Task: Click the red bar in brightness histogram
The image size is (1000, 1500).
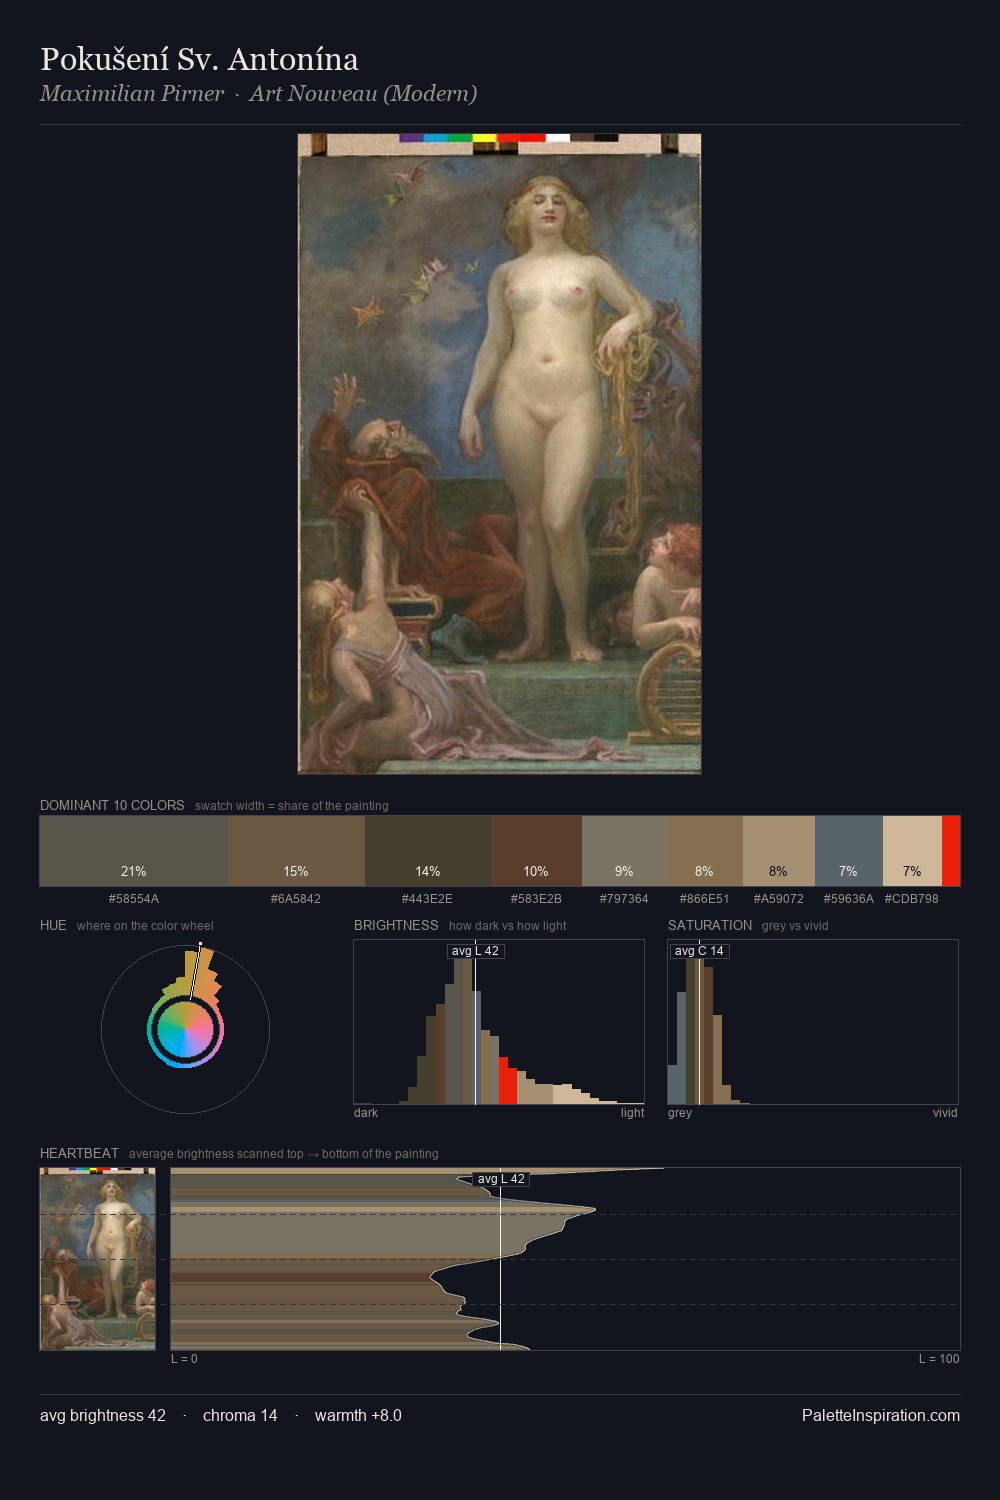Action: (x=507, y=1080)
